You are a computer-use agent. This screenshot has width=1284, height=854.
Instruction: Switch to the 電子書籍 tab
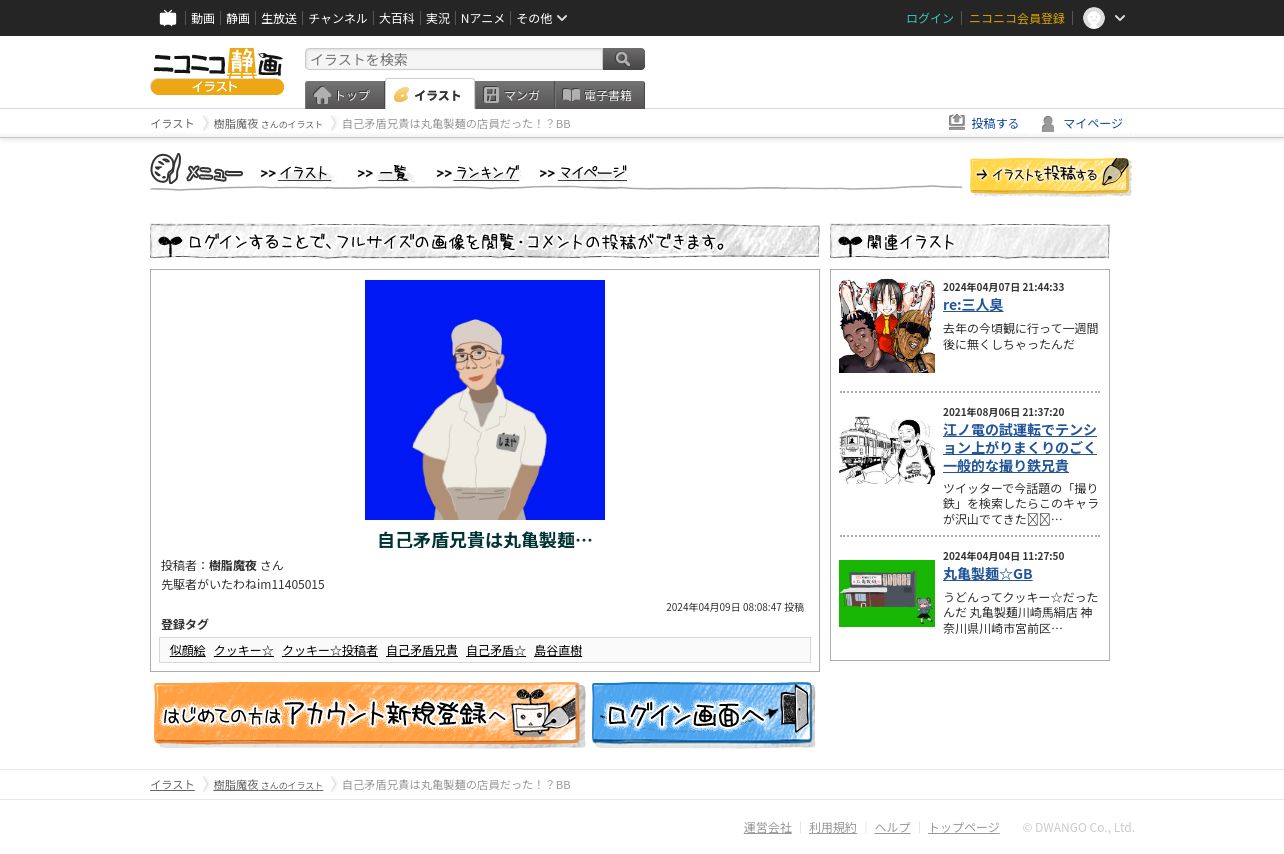click(x=600, y=95)
